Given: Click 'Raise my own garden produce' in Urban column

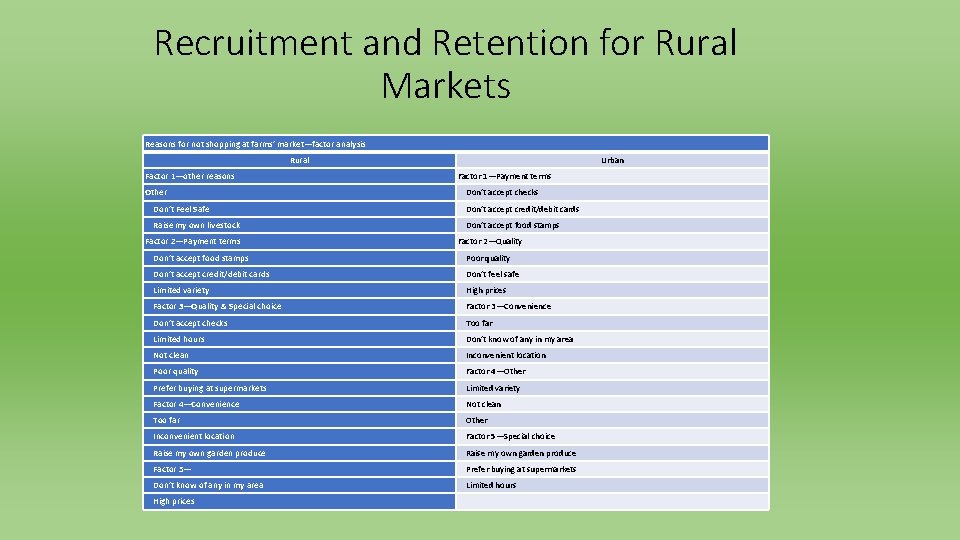Looking at the screenshot, I should [x=612, y=453].
